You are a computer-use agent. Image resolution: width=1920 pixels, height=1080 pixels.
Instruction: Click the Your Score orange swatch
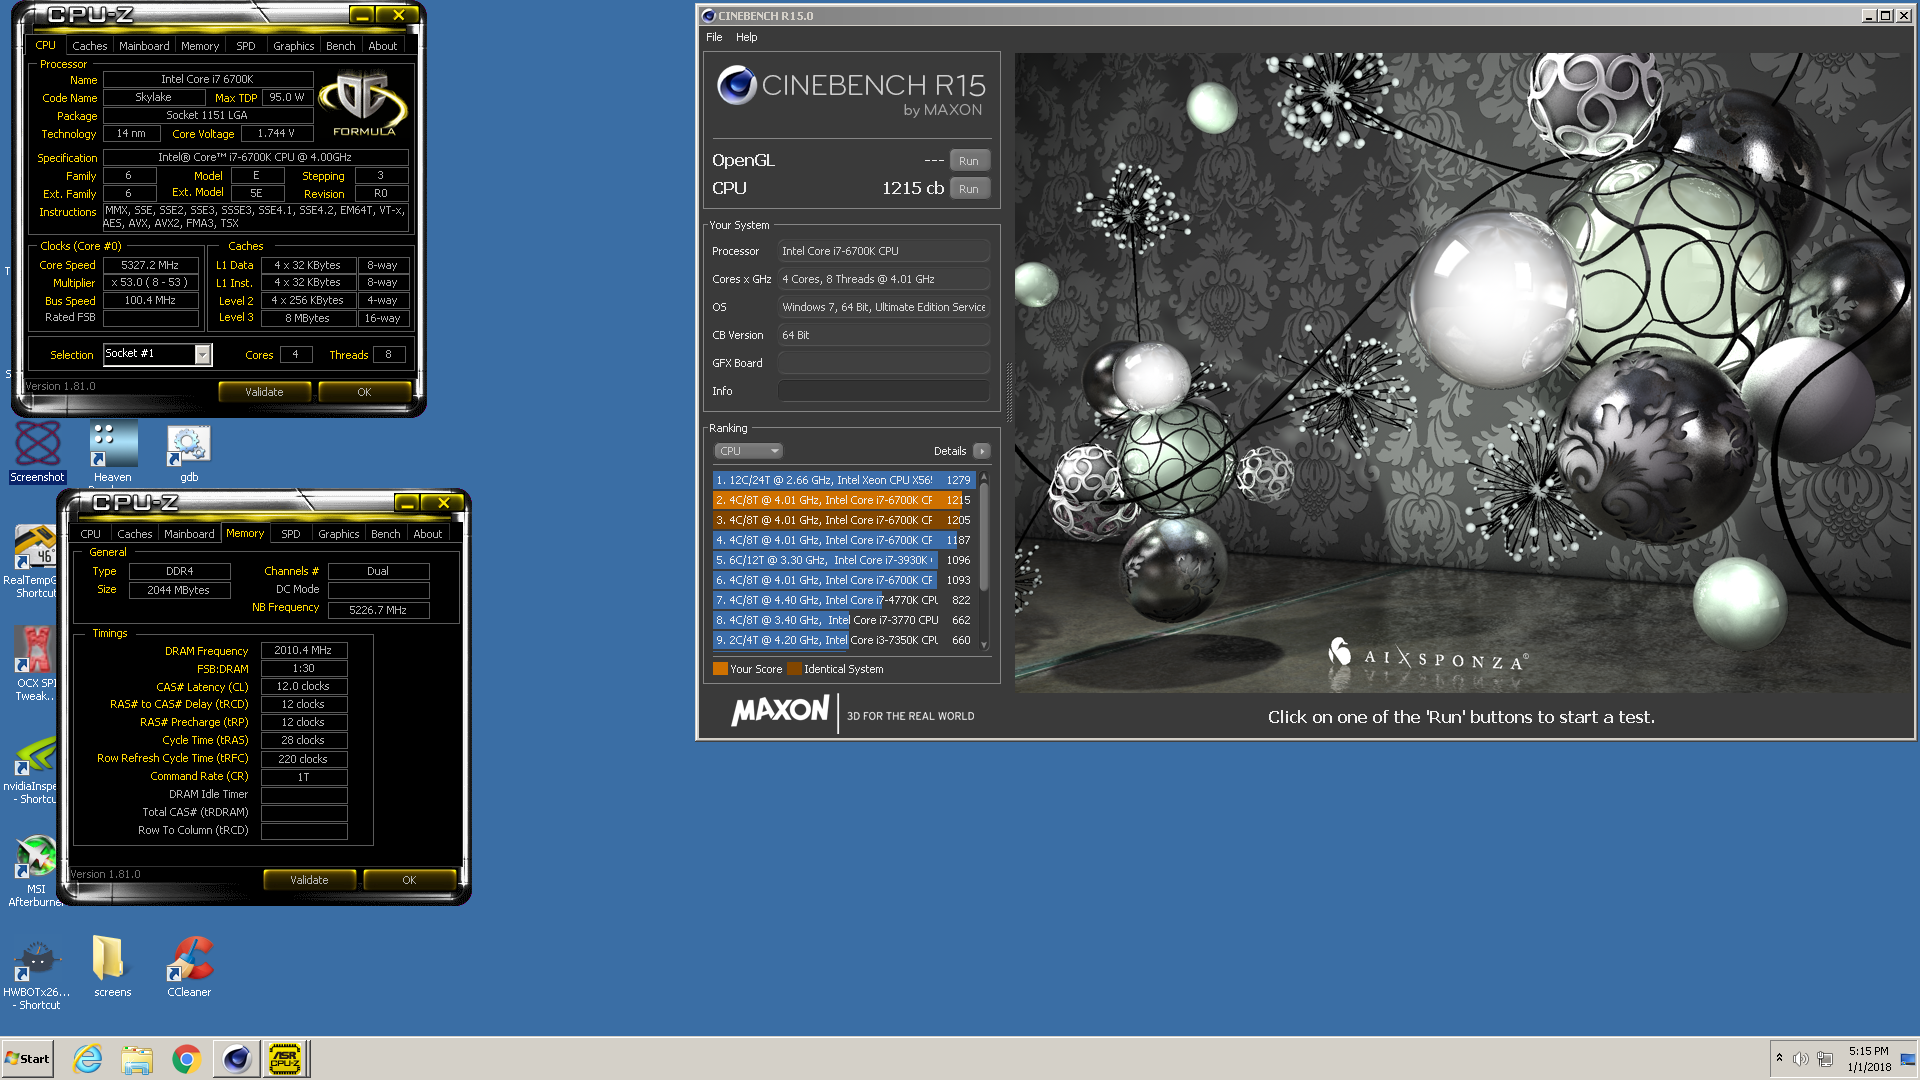pyautogui.click(x=720, y=669)
